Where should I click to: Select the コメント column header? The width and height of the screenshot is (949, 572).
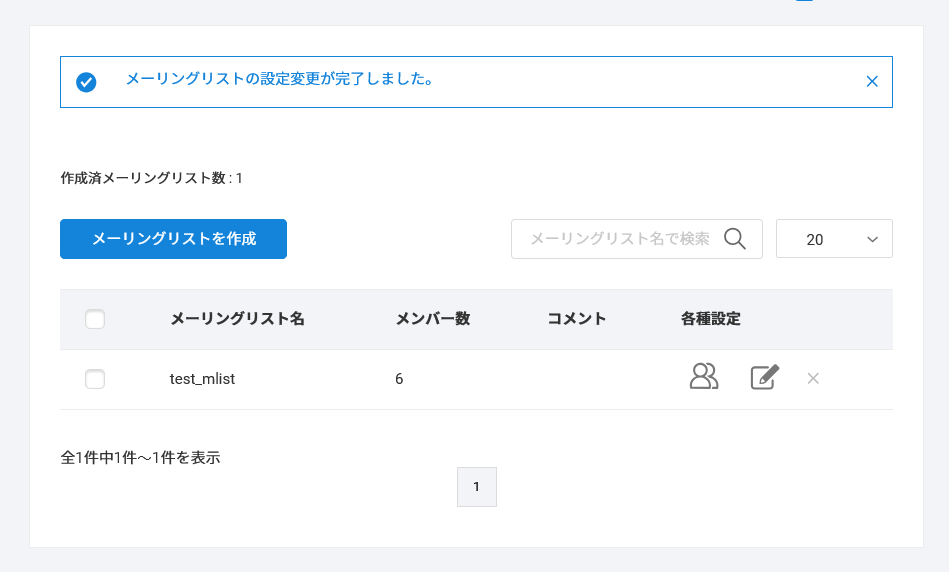coord(577,319)
